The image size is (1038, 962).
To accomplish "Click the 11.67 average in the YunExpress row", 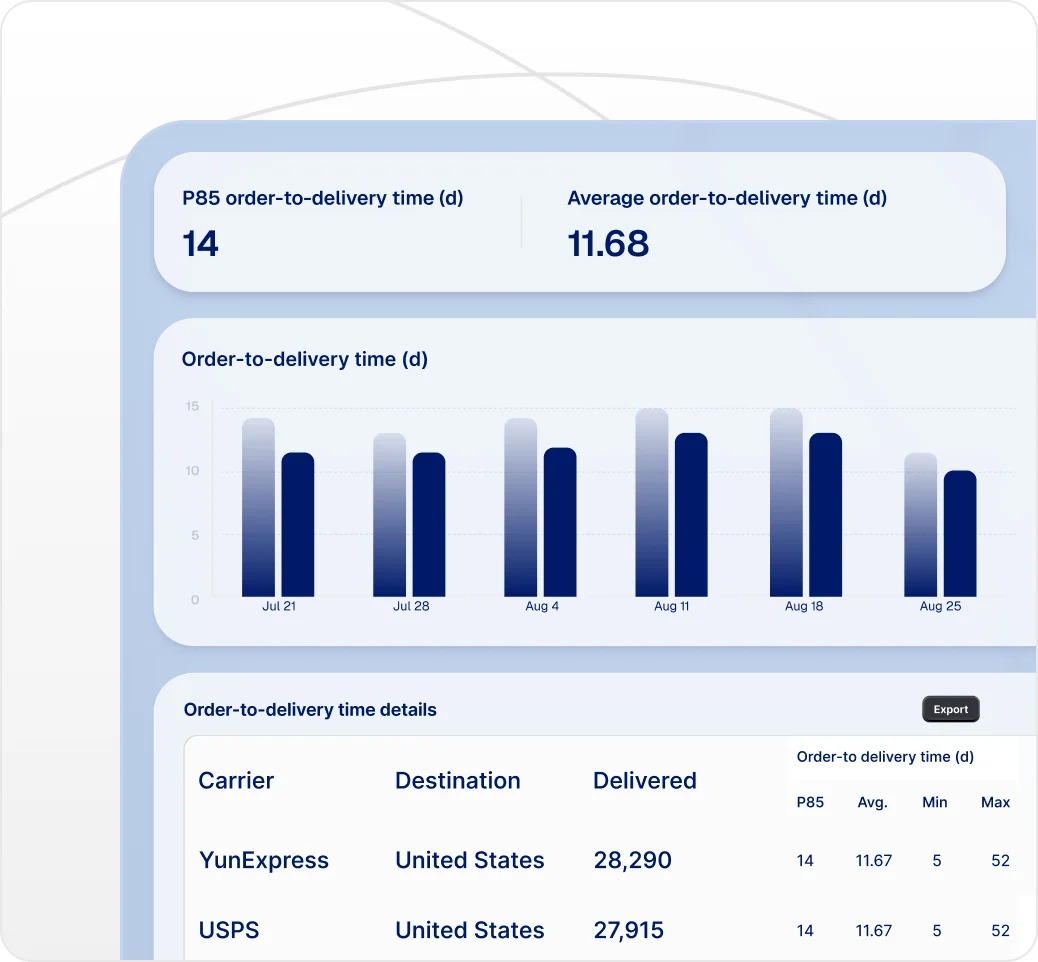I will pos(874,861).
